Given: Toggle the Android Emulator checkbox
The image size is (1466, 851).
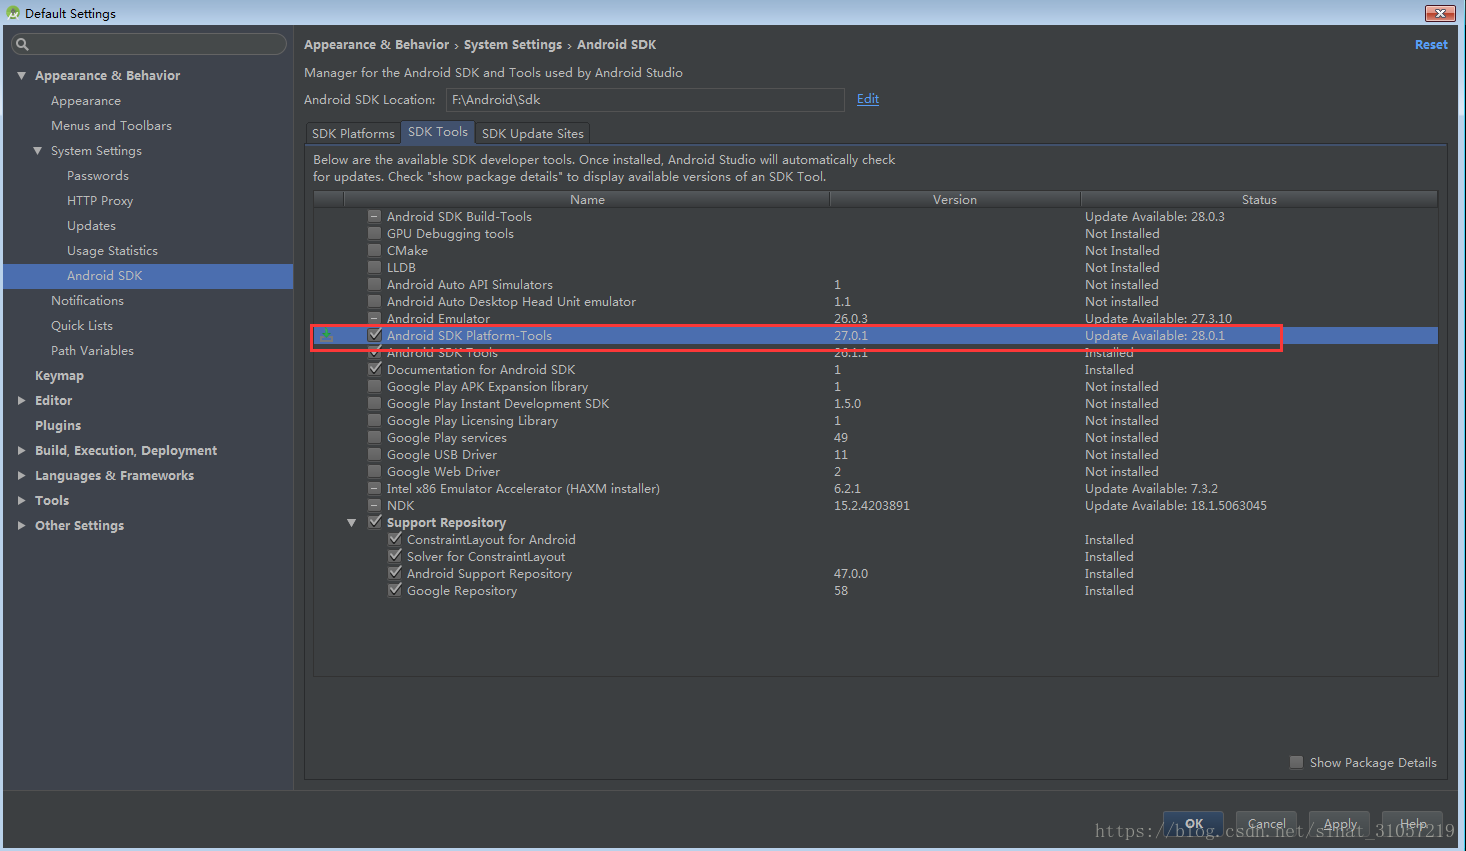Looking at the screenshot, I should (374, 318).
